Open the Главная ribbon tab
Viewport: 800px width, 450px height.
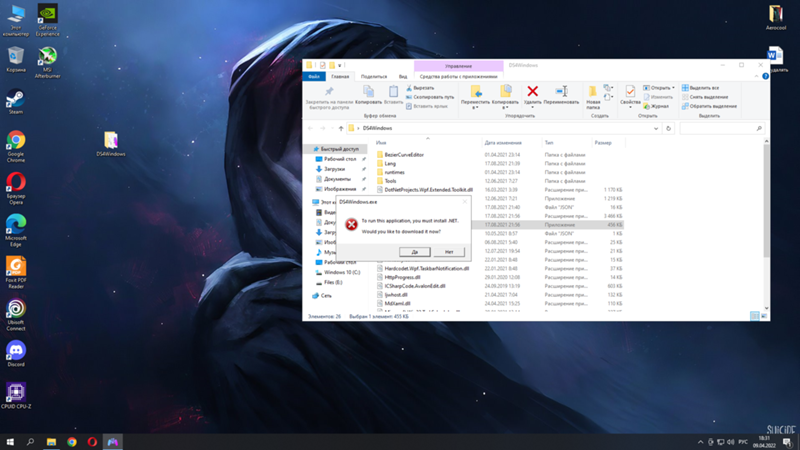pyautogui.click(x=340, y=77)
